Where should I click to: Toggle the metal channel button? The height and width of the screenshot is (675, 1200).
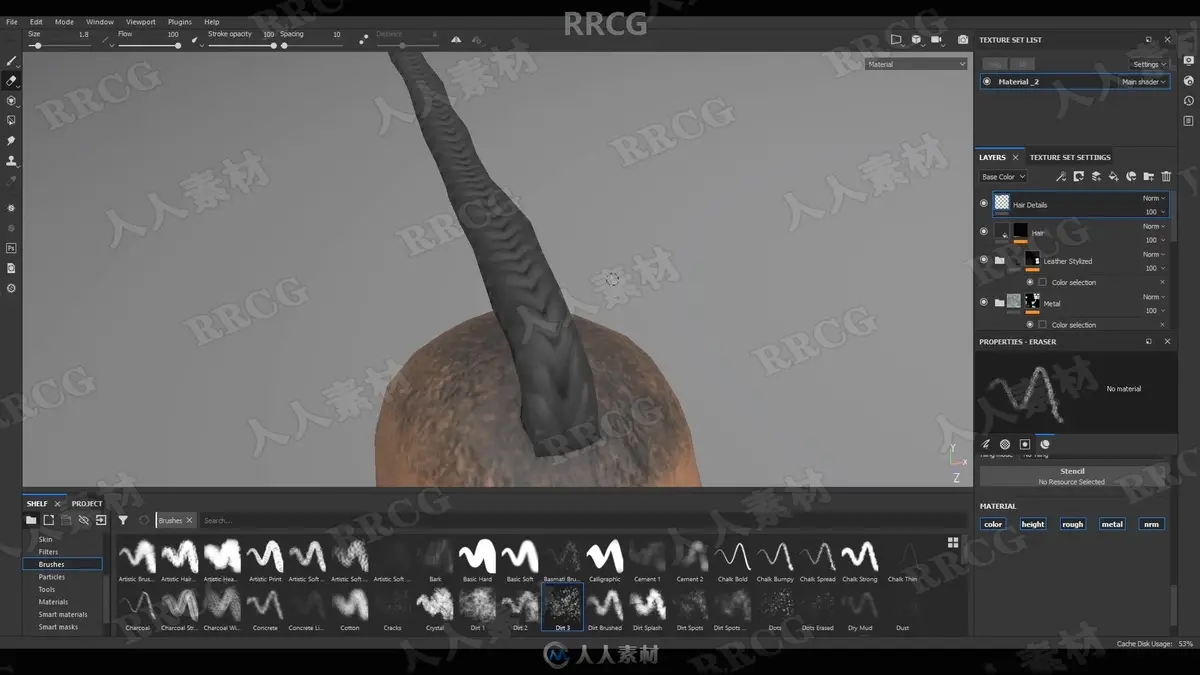point(1112,524)
